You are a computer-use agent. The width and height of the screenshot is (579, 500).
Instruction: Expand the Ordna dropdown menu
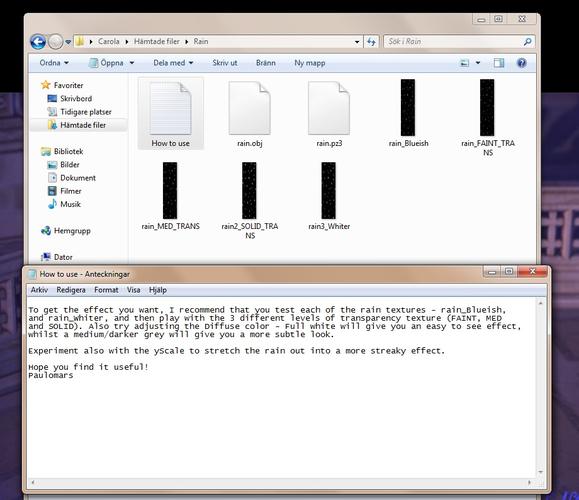point(54,63)
